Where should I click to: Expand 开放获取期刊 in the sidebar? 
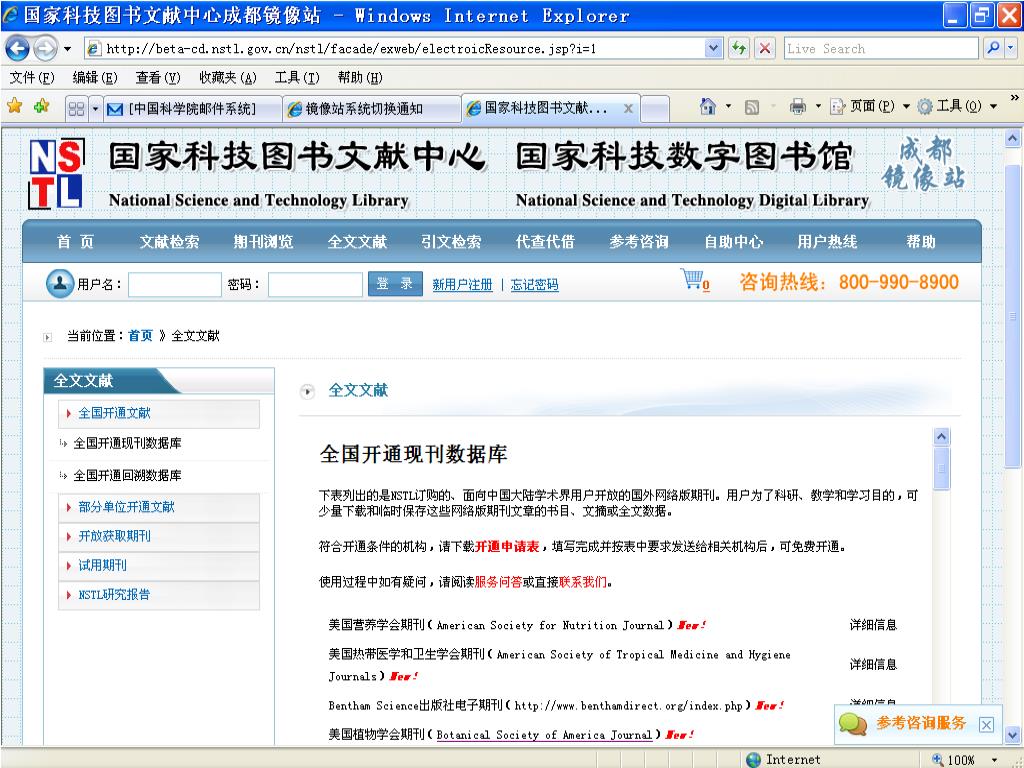159,536
